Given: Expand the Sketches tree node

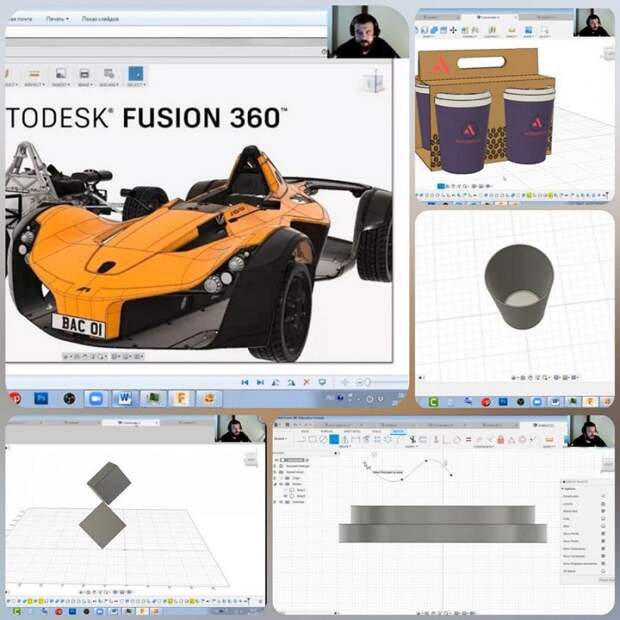Looking at the screenshot, I should (x=275, y=502).
